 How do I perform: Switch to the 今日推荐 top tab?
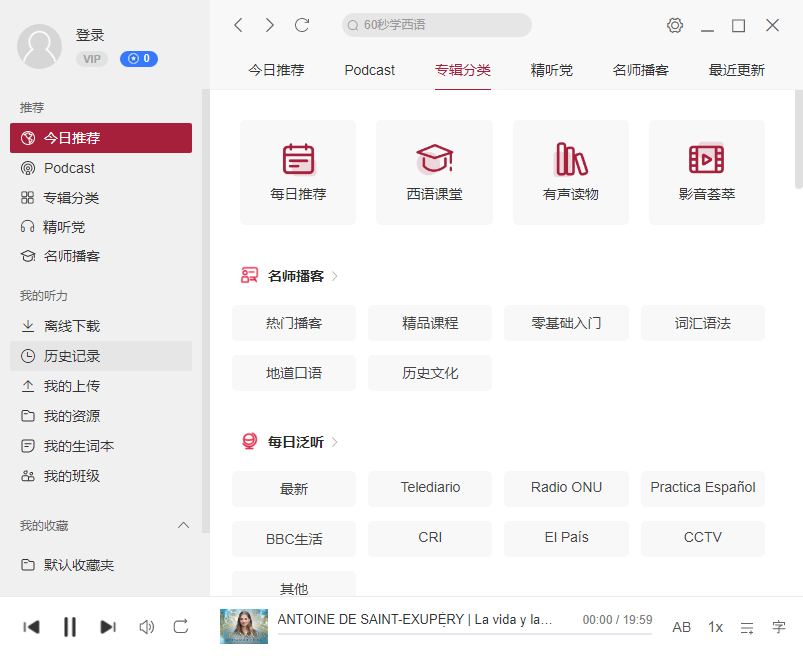point(276,70)
